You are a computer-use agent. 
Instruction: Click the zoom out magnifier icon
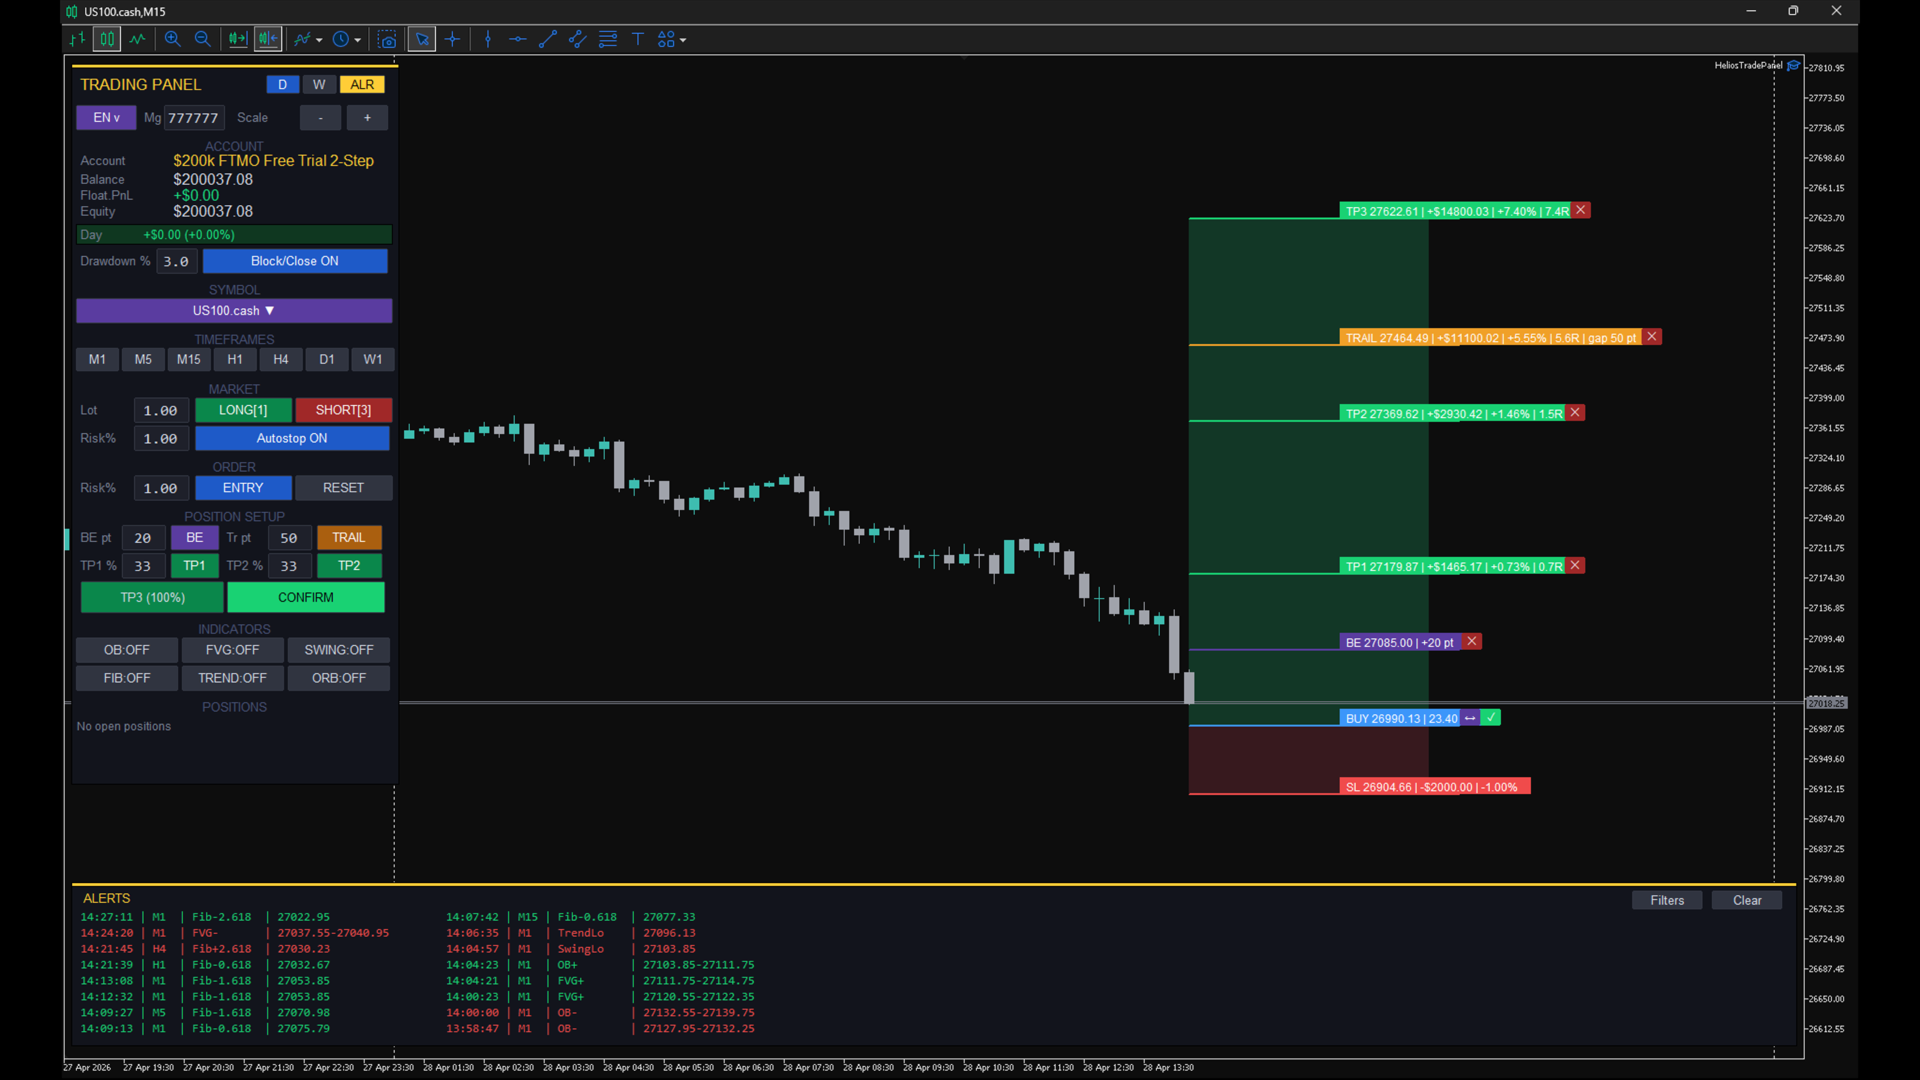(x=202, y=39)
